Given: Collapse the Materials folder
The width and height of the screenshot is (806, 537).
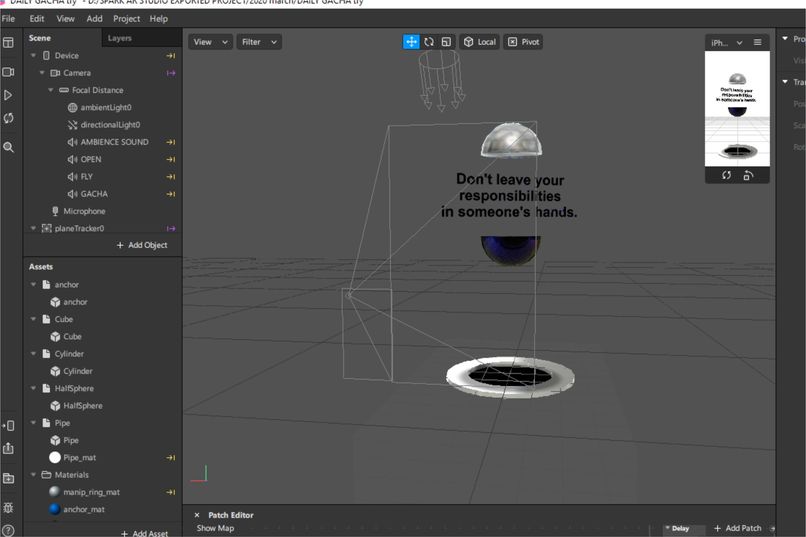Looking at the screenshot, I should (33, 475).
